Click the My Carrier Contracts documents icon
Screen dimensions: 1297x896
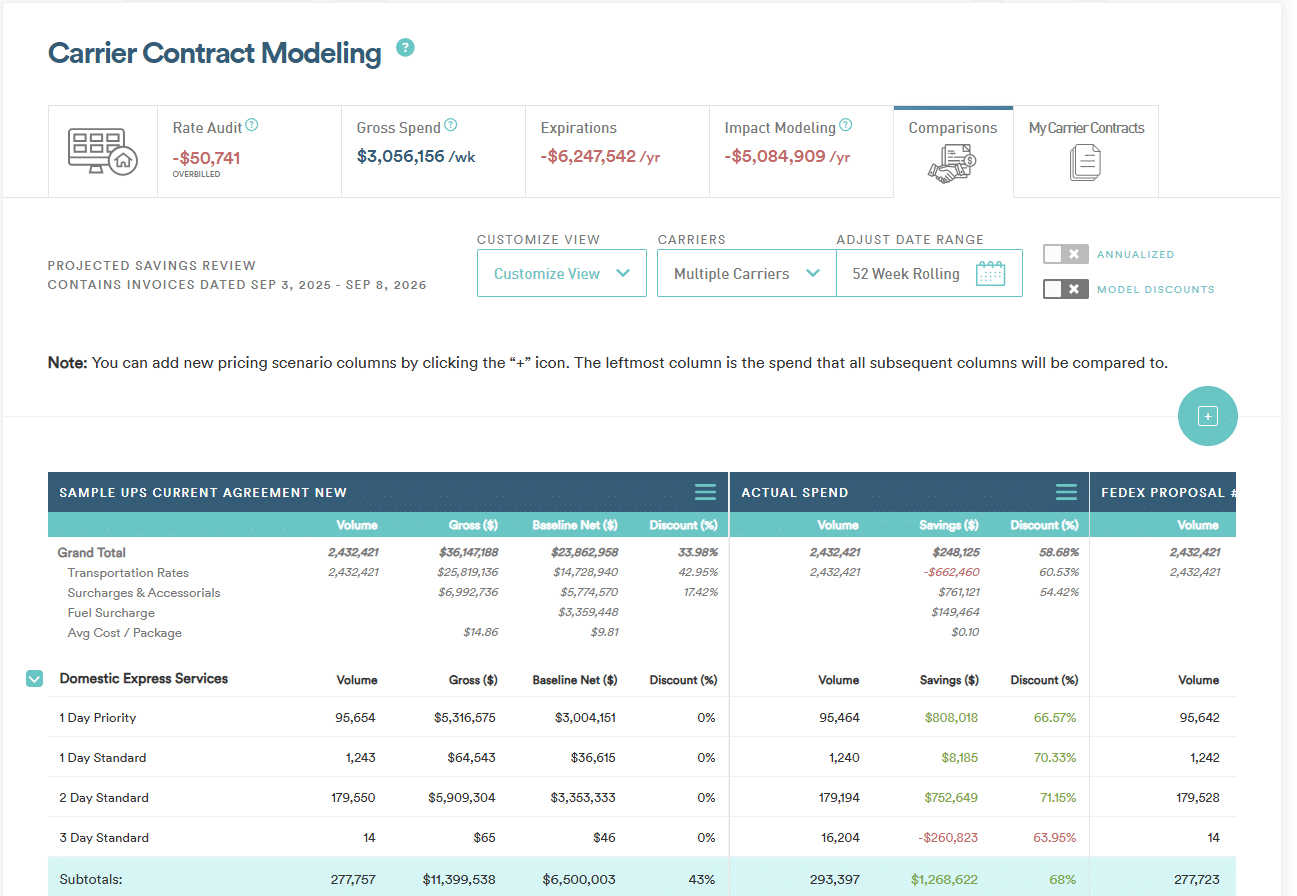[x=1086, y=163]
